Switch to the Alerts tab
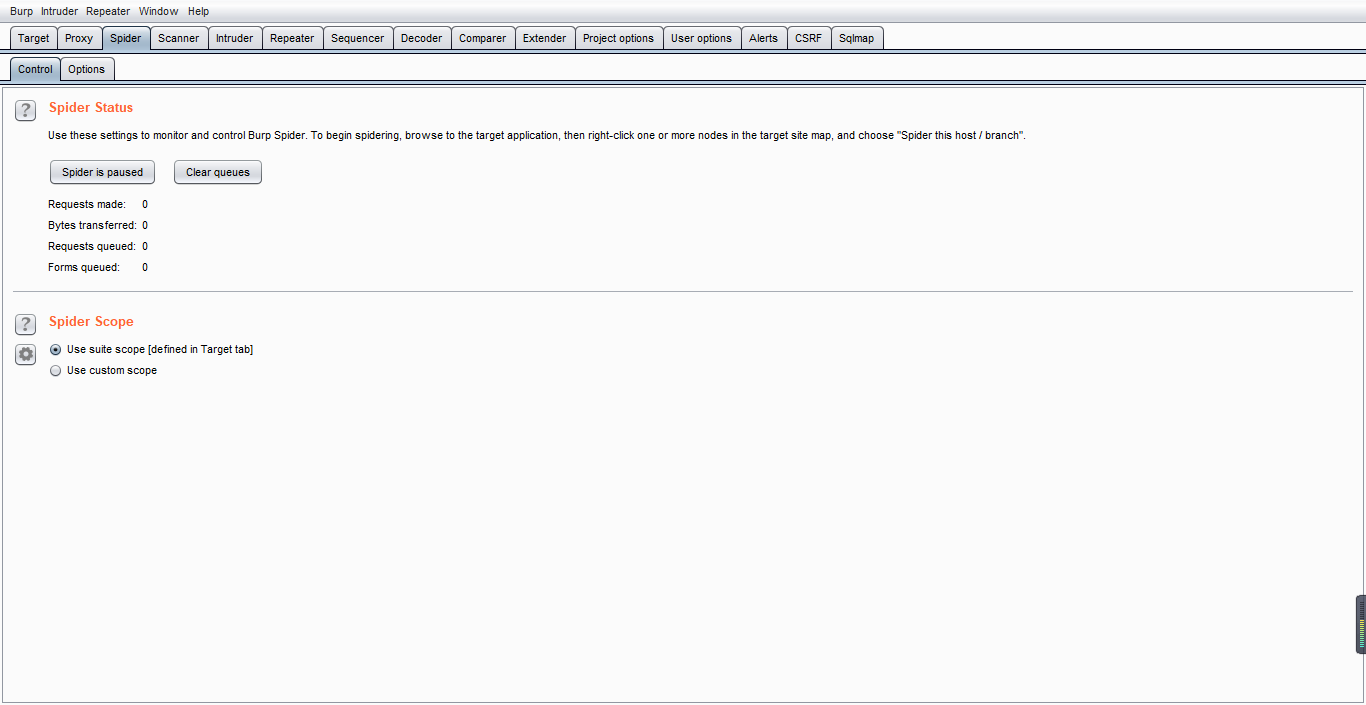1366x705 pixels. click(x=764, y=38)
